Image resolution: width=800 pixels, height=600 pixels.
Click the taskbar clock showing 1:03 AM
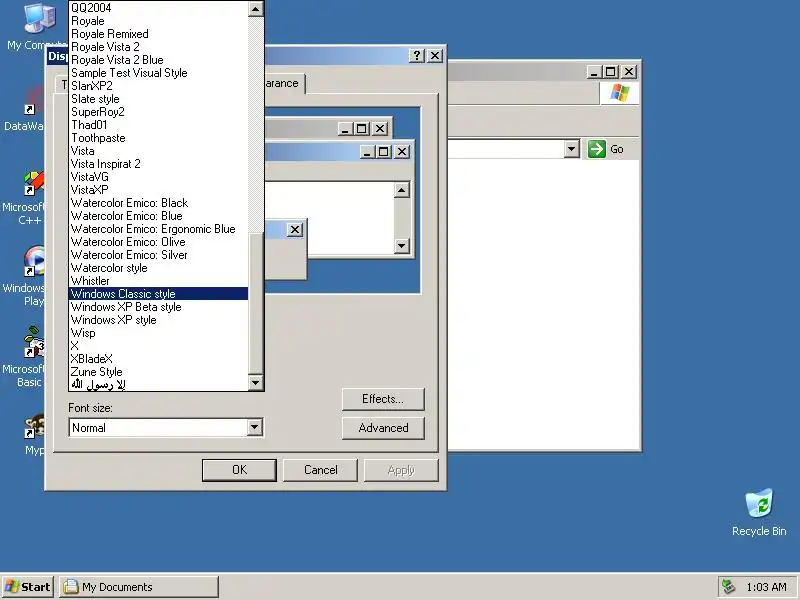click(x=766, y=587)
